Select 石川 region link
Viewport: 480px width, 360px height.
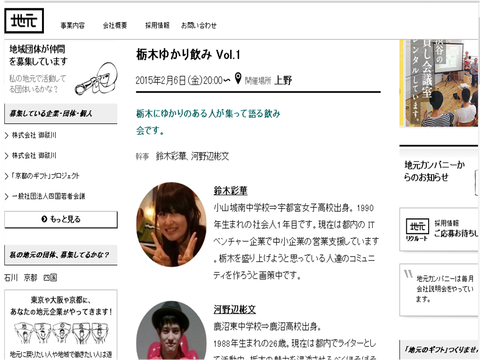pos(11,277)
